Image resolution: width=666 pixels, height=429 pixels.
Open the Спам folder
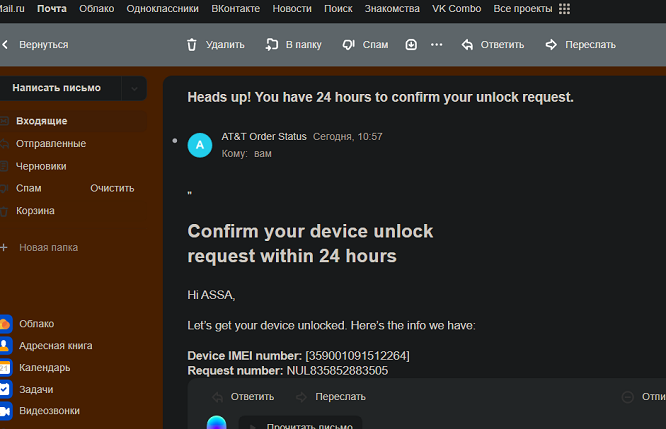(29, 188)
